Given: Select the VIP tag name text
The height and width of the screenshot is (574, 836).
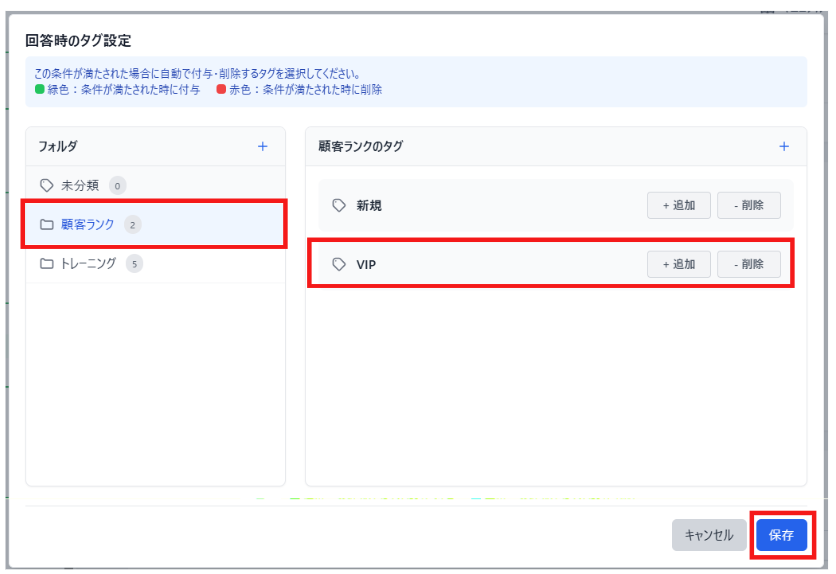Looking at the screenshot, I should coord(366,265).
